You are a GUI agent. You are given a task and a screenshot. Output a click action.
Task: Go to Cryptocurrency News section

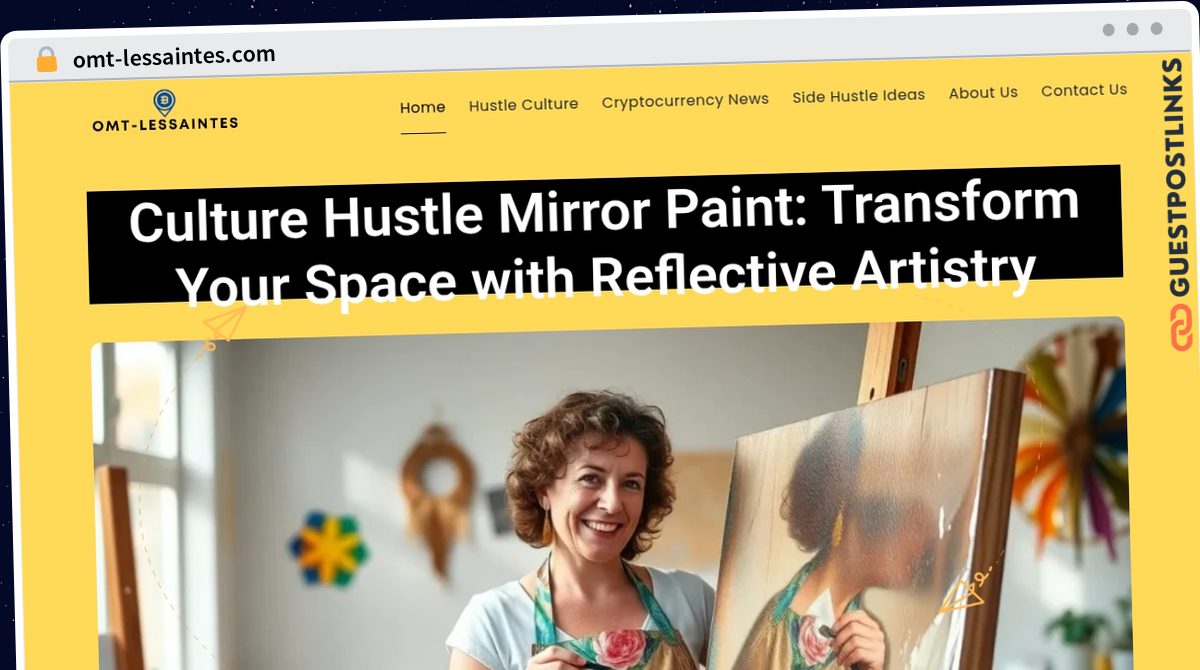click(x=685, y=100)
